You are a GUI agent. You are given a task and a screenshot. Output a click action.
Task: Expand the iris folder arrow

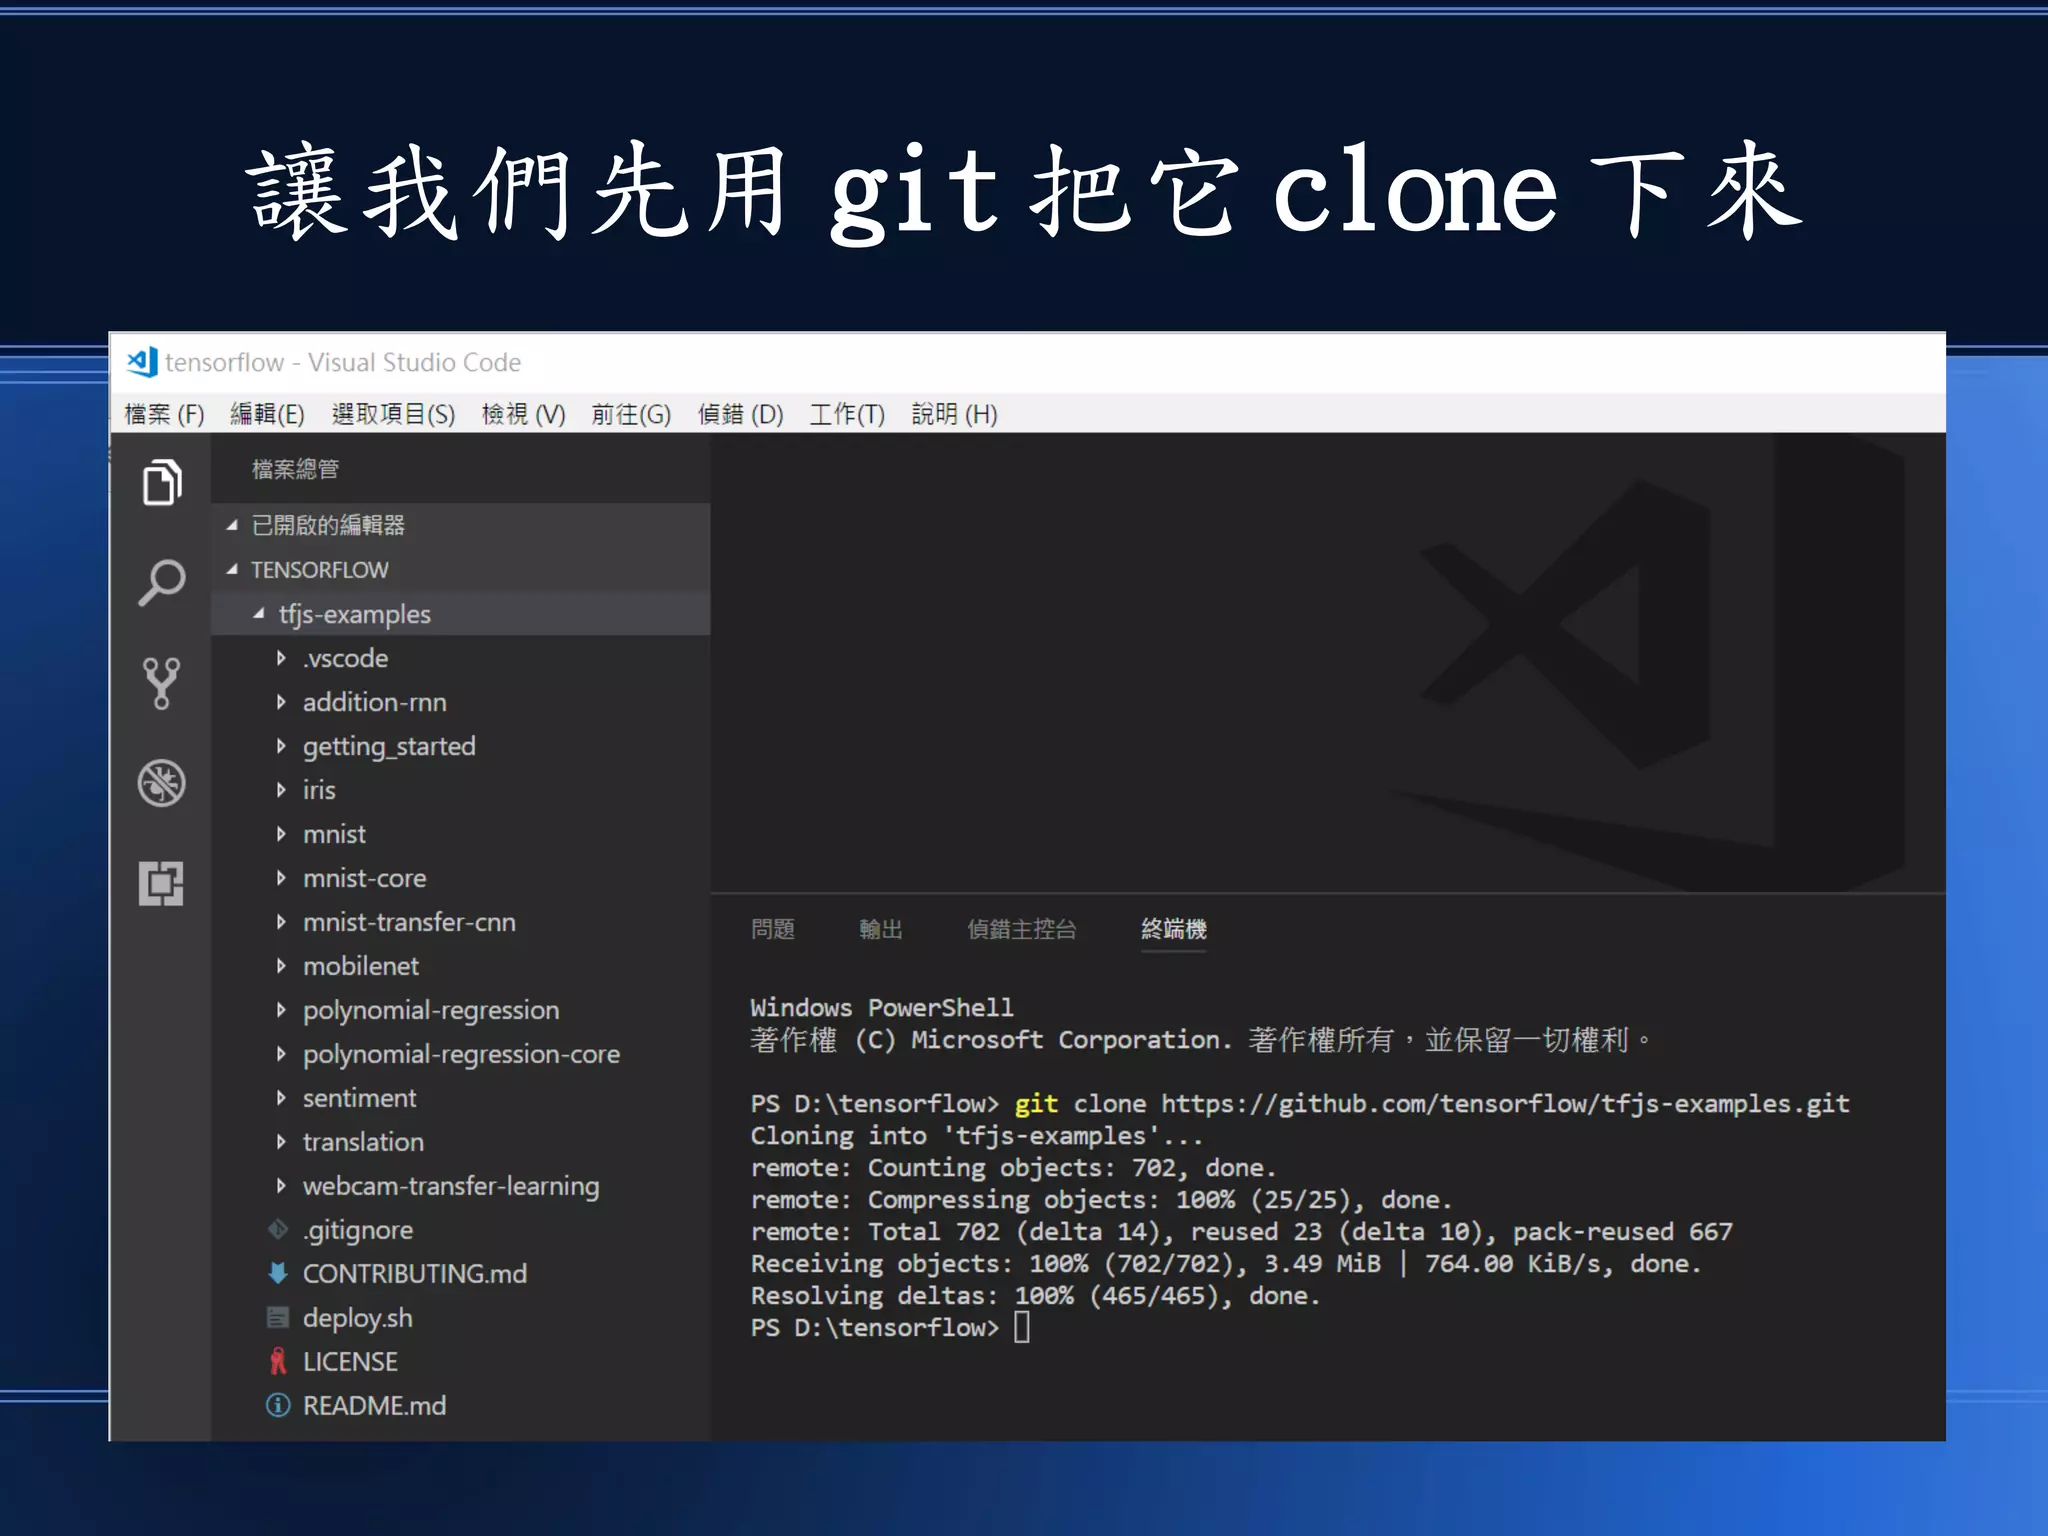[281, 789]
